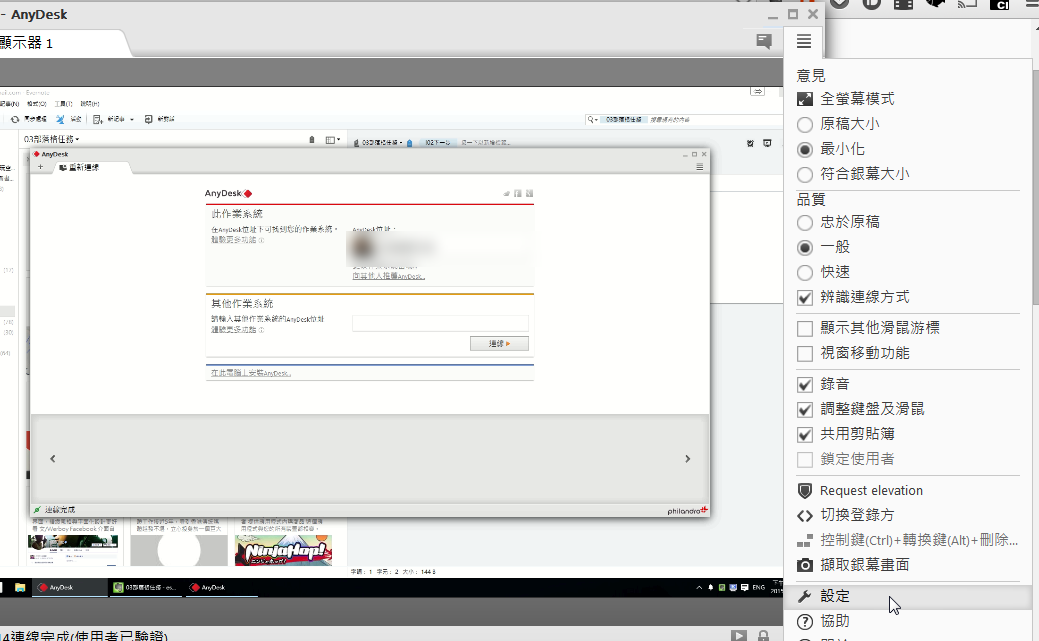Screen dimensions: 1039x641
Task: Click the play icon in status bar
Action: point(739,635)
